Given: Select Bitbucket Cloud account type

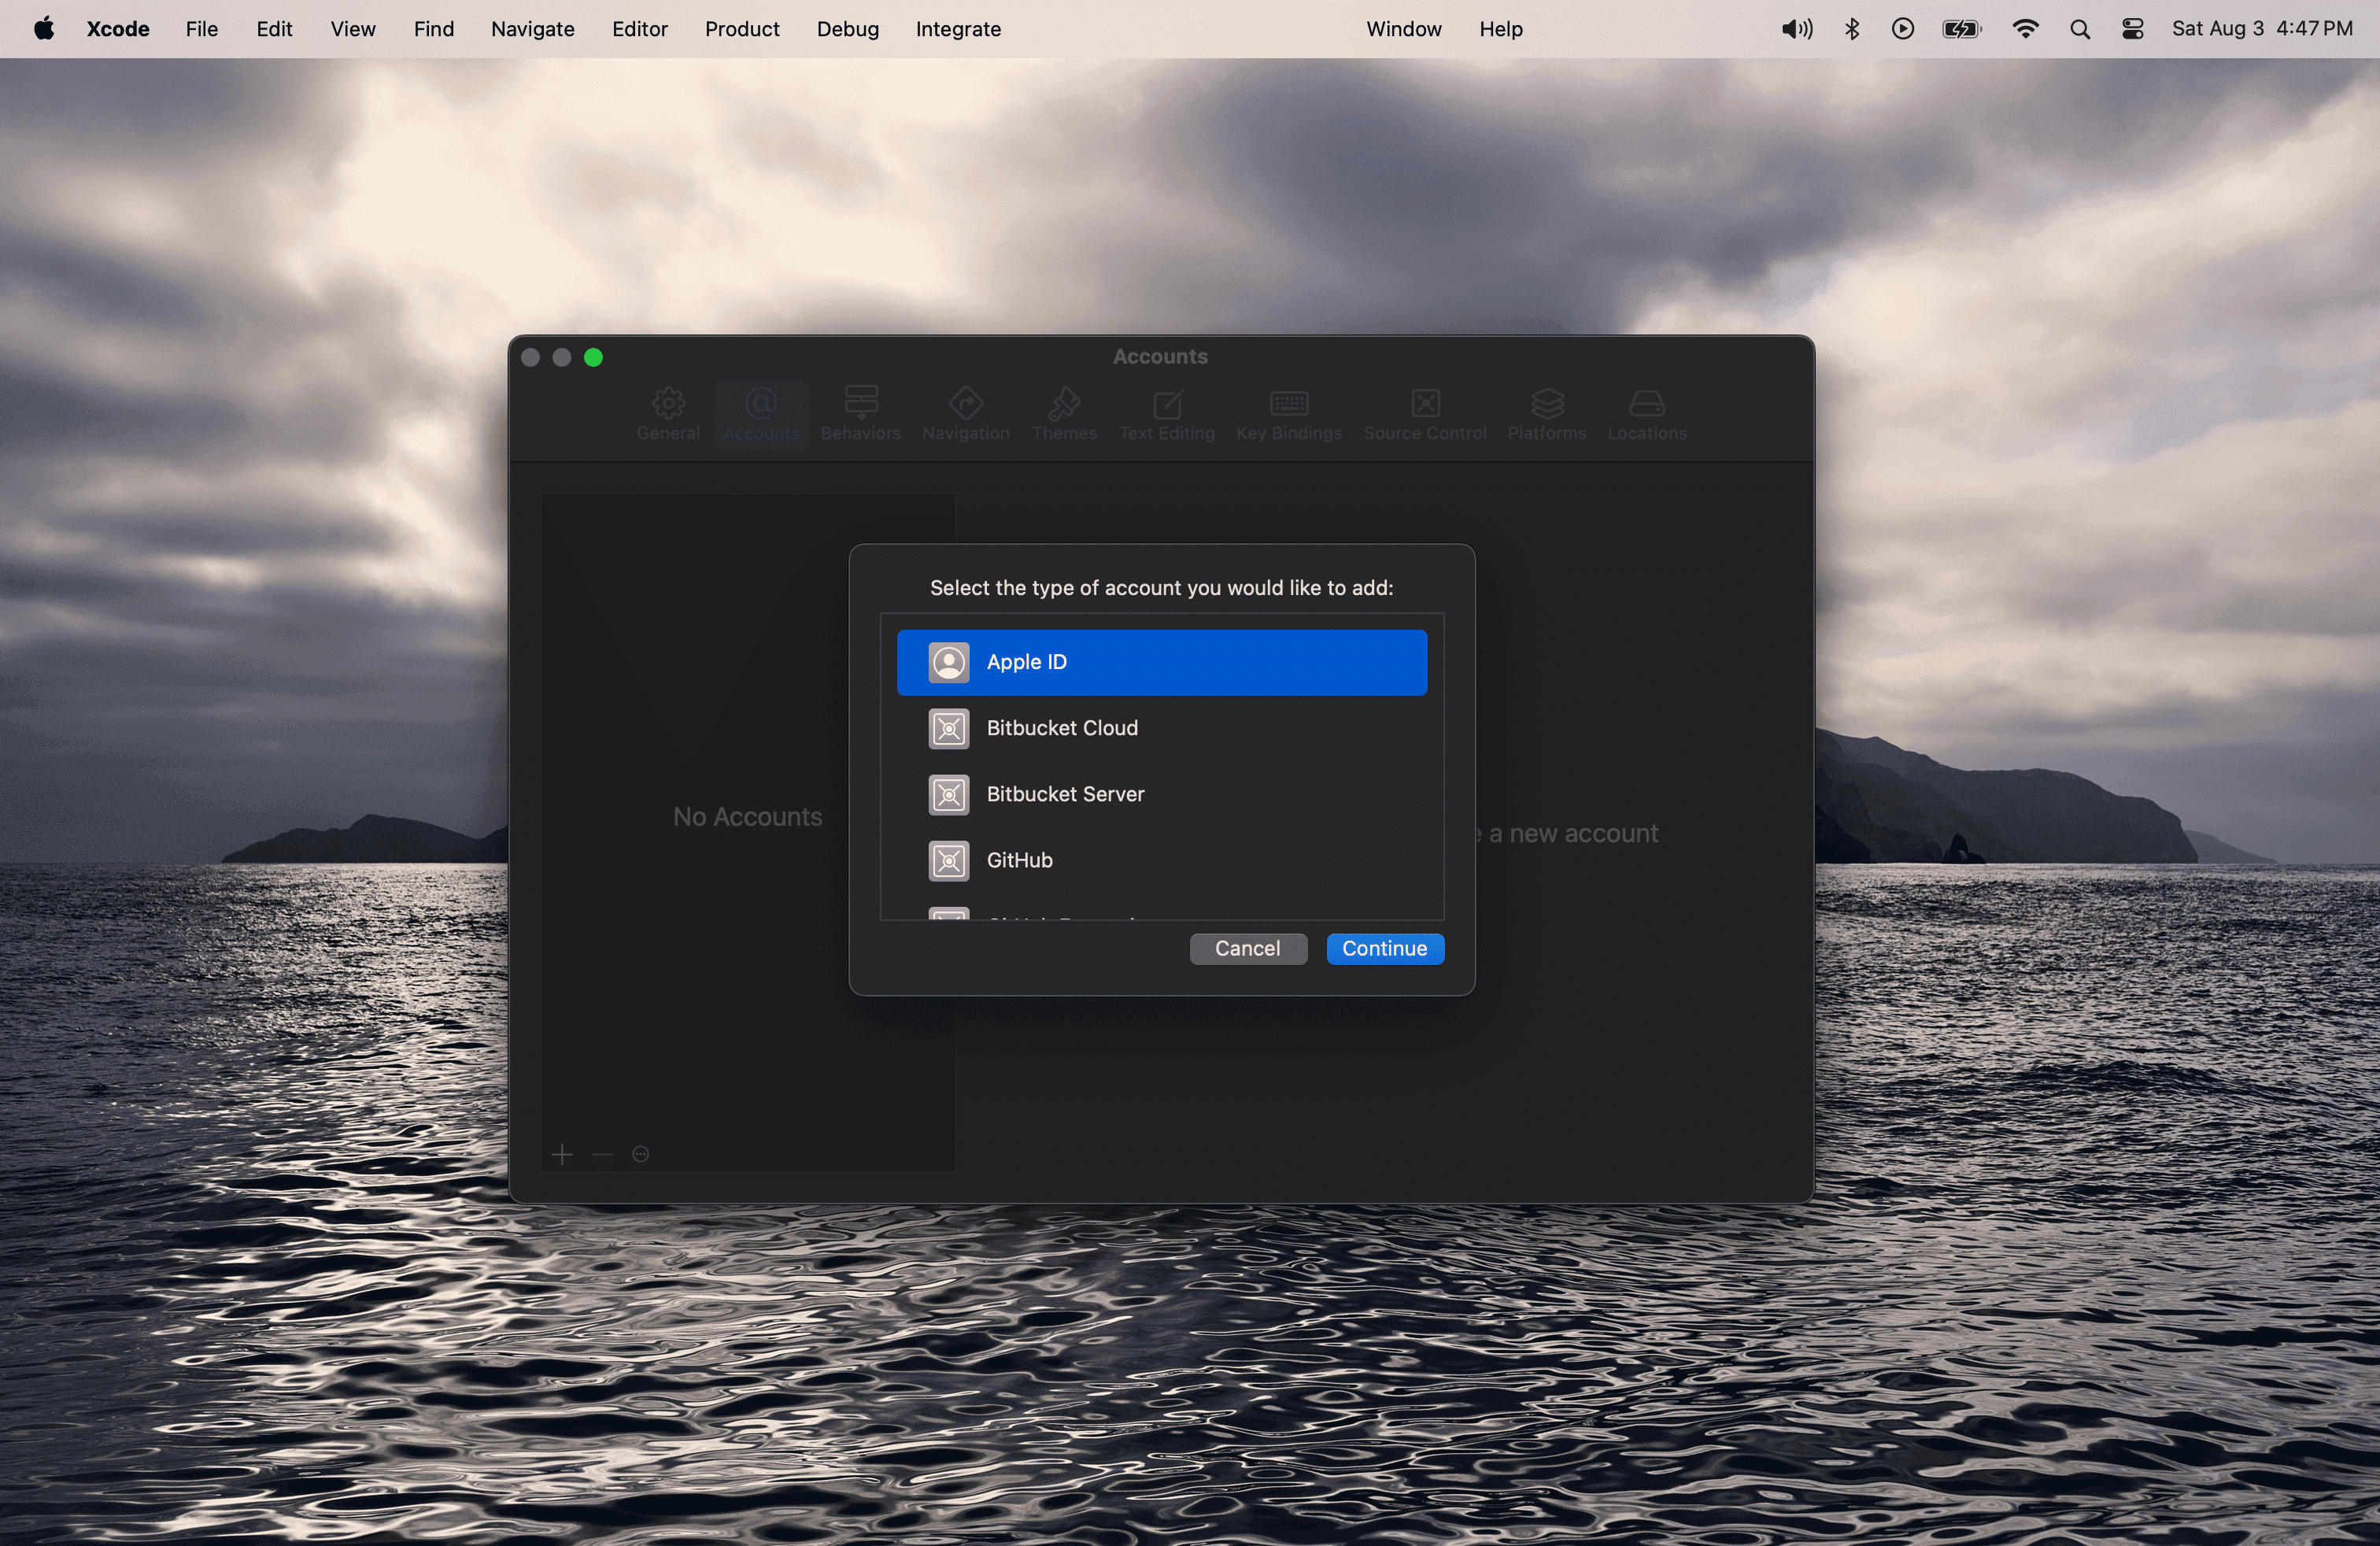Looking at the screenshot, I should (x=1161, y=728).
